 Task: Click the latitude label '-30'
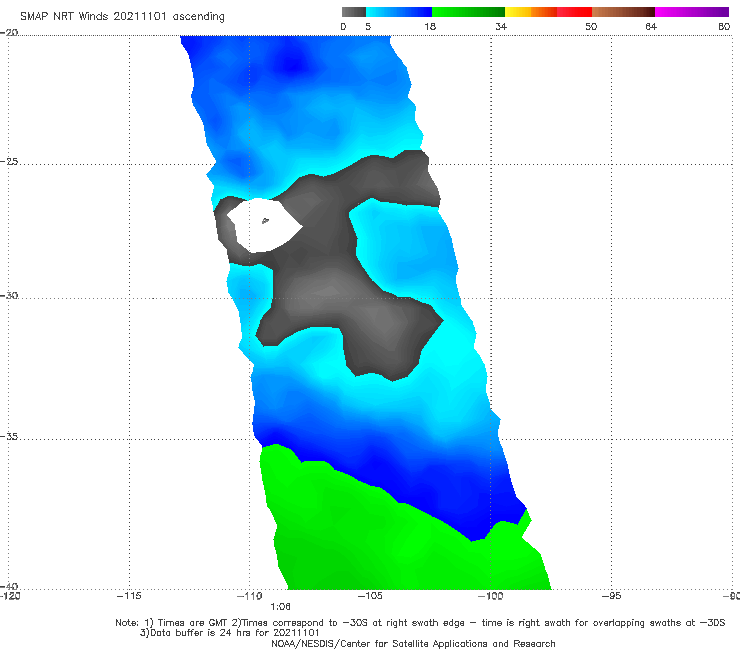9,295
